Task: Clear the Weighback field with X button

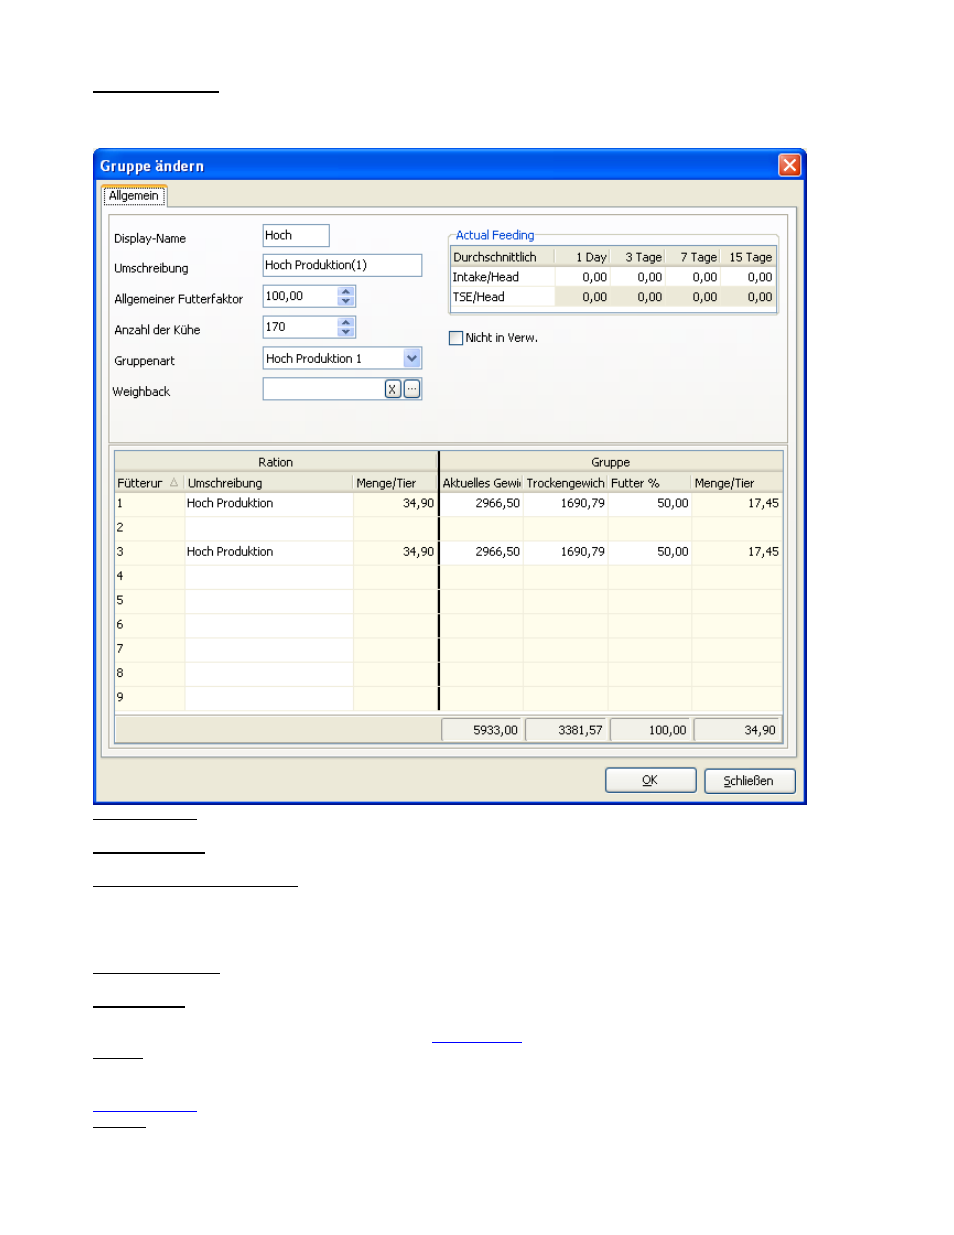Action: pos(393,390)
